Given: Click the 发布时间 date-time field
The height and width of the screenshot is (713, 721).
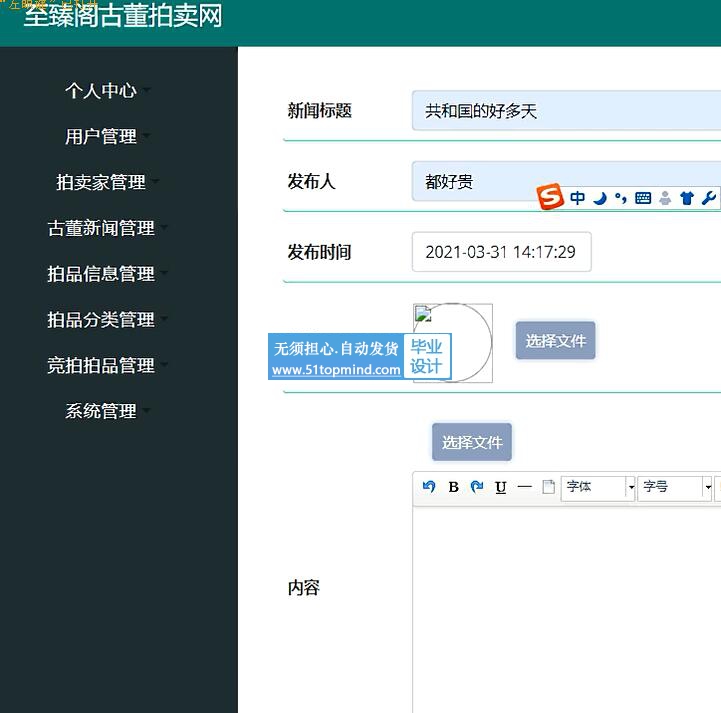Looking at the screenshot, I should (x=502, y=252).
